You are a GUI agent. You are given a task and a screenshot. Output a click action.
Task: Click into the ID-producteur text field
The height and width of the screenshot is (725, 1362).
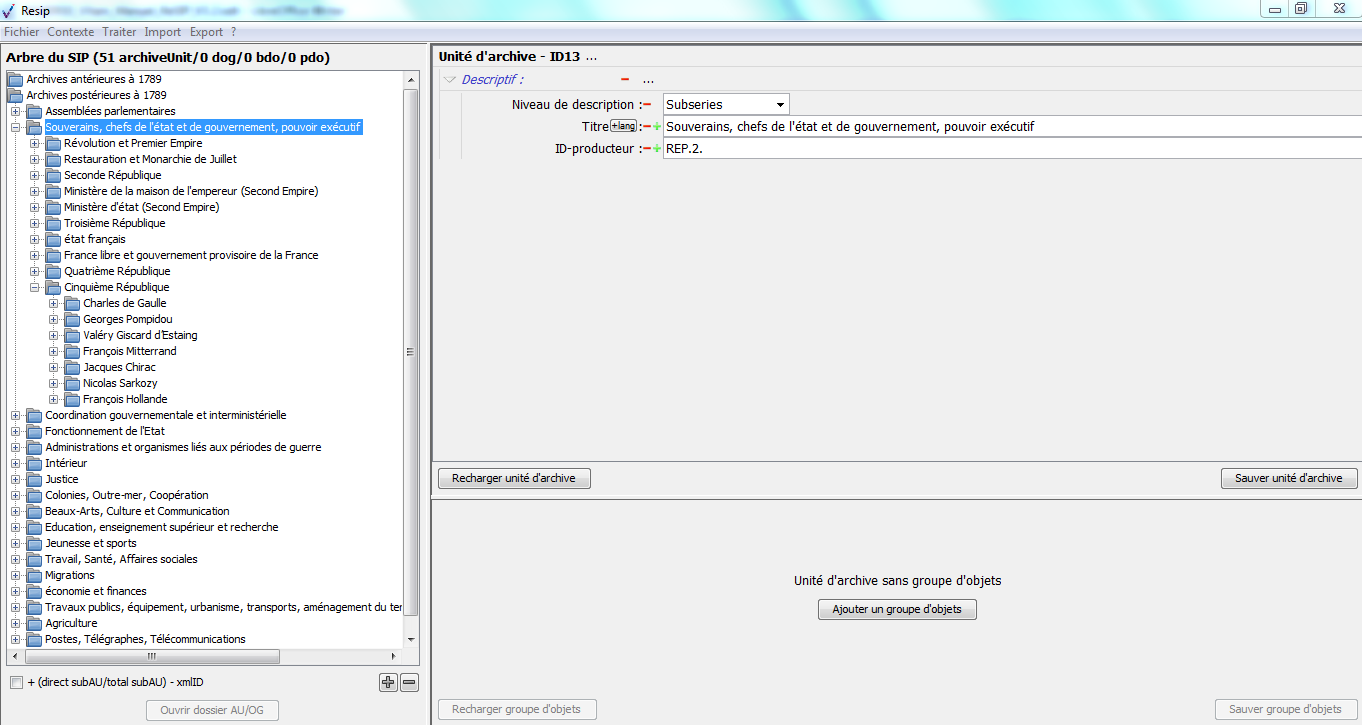[1010, 149]
